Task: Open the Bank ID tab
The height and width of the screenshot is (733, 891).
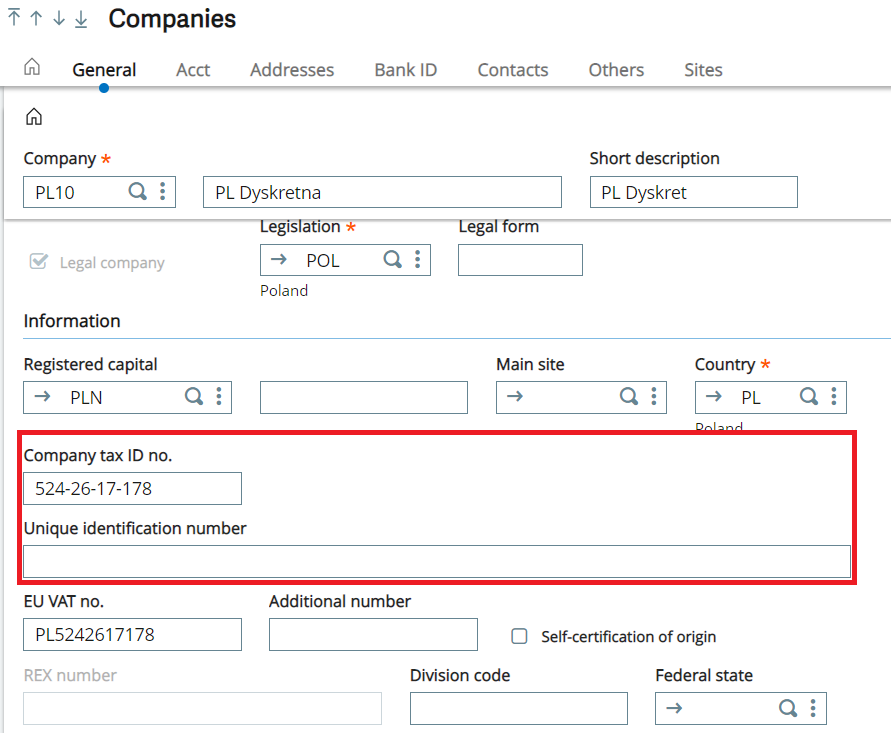Action: pos(406,70)
